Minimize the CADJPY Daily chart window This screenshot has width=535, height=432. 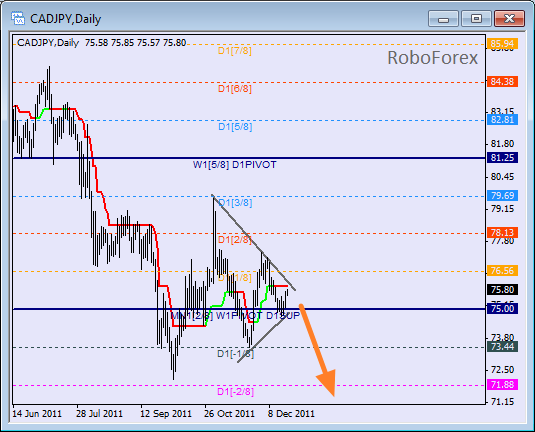pyautogui.click(x=443, y=18)
